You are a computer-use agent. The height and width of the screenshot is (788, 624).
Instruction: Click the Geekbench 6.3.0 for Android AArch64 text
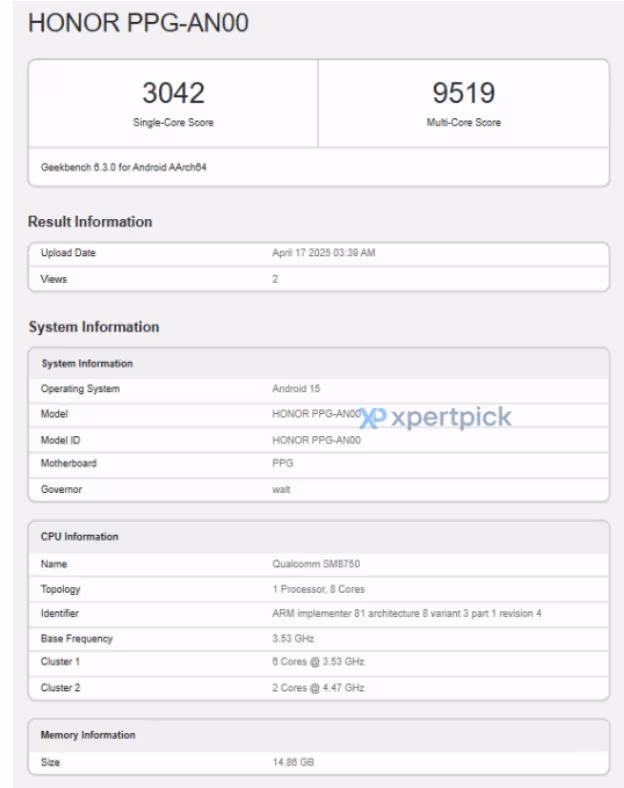(124, 167)
